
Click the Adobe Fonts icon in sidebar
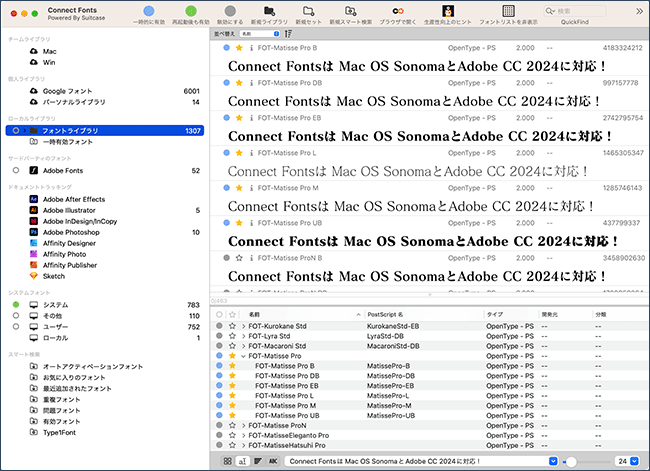point(34,170)
